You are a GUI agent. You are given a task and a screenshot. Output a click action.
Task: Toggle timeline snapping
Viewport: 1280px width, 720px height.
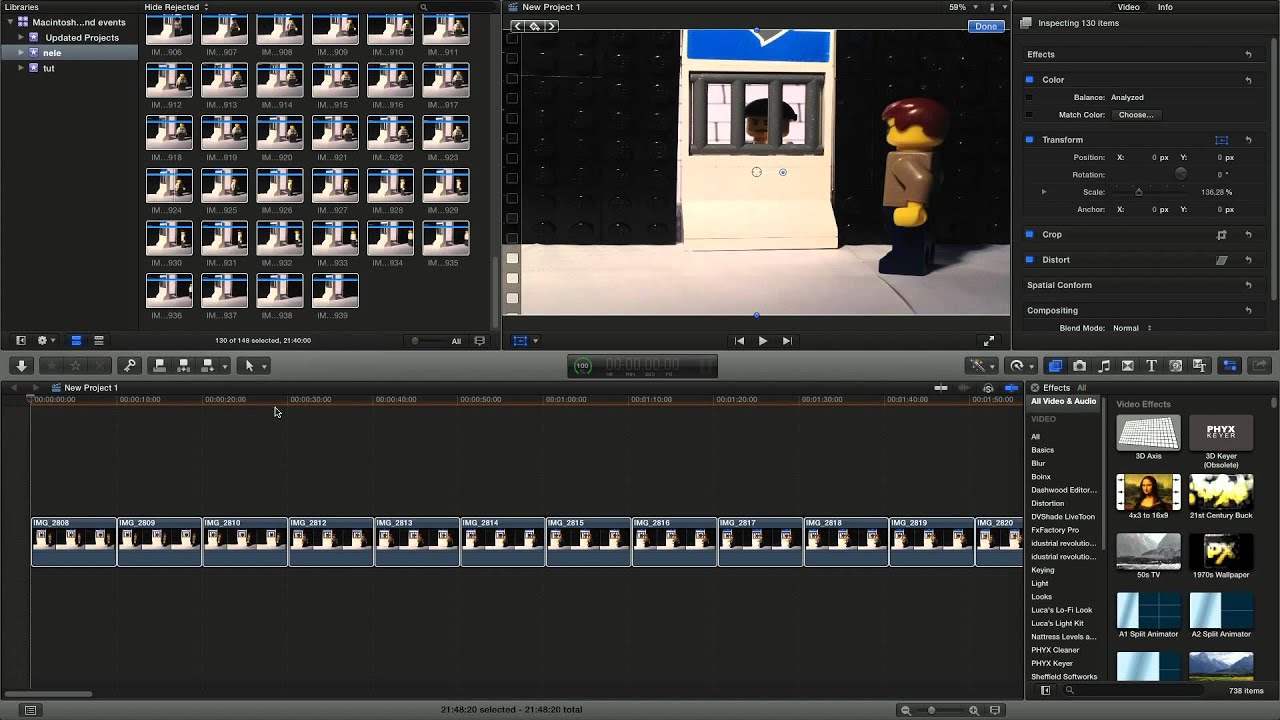(1012, 388)
